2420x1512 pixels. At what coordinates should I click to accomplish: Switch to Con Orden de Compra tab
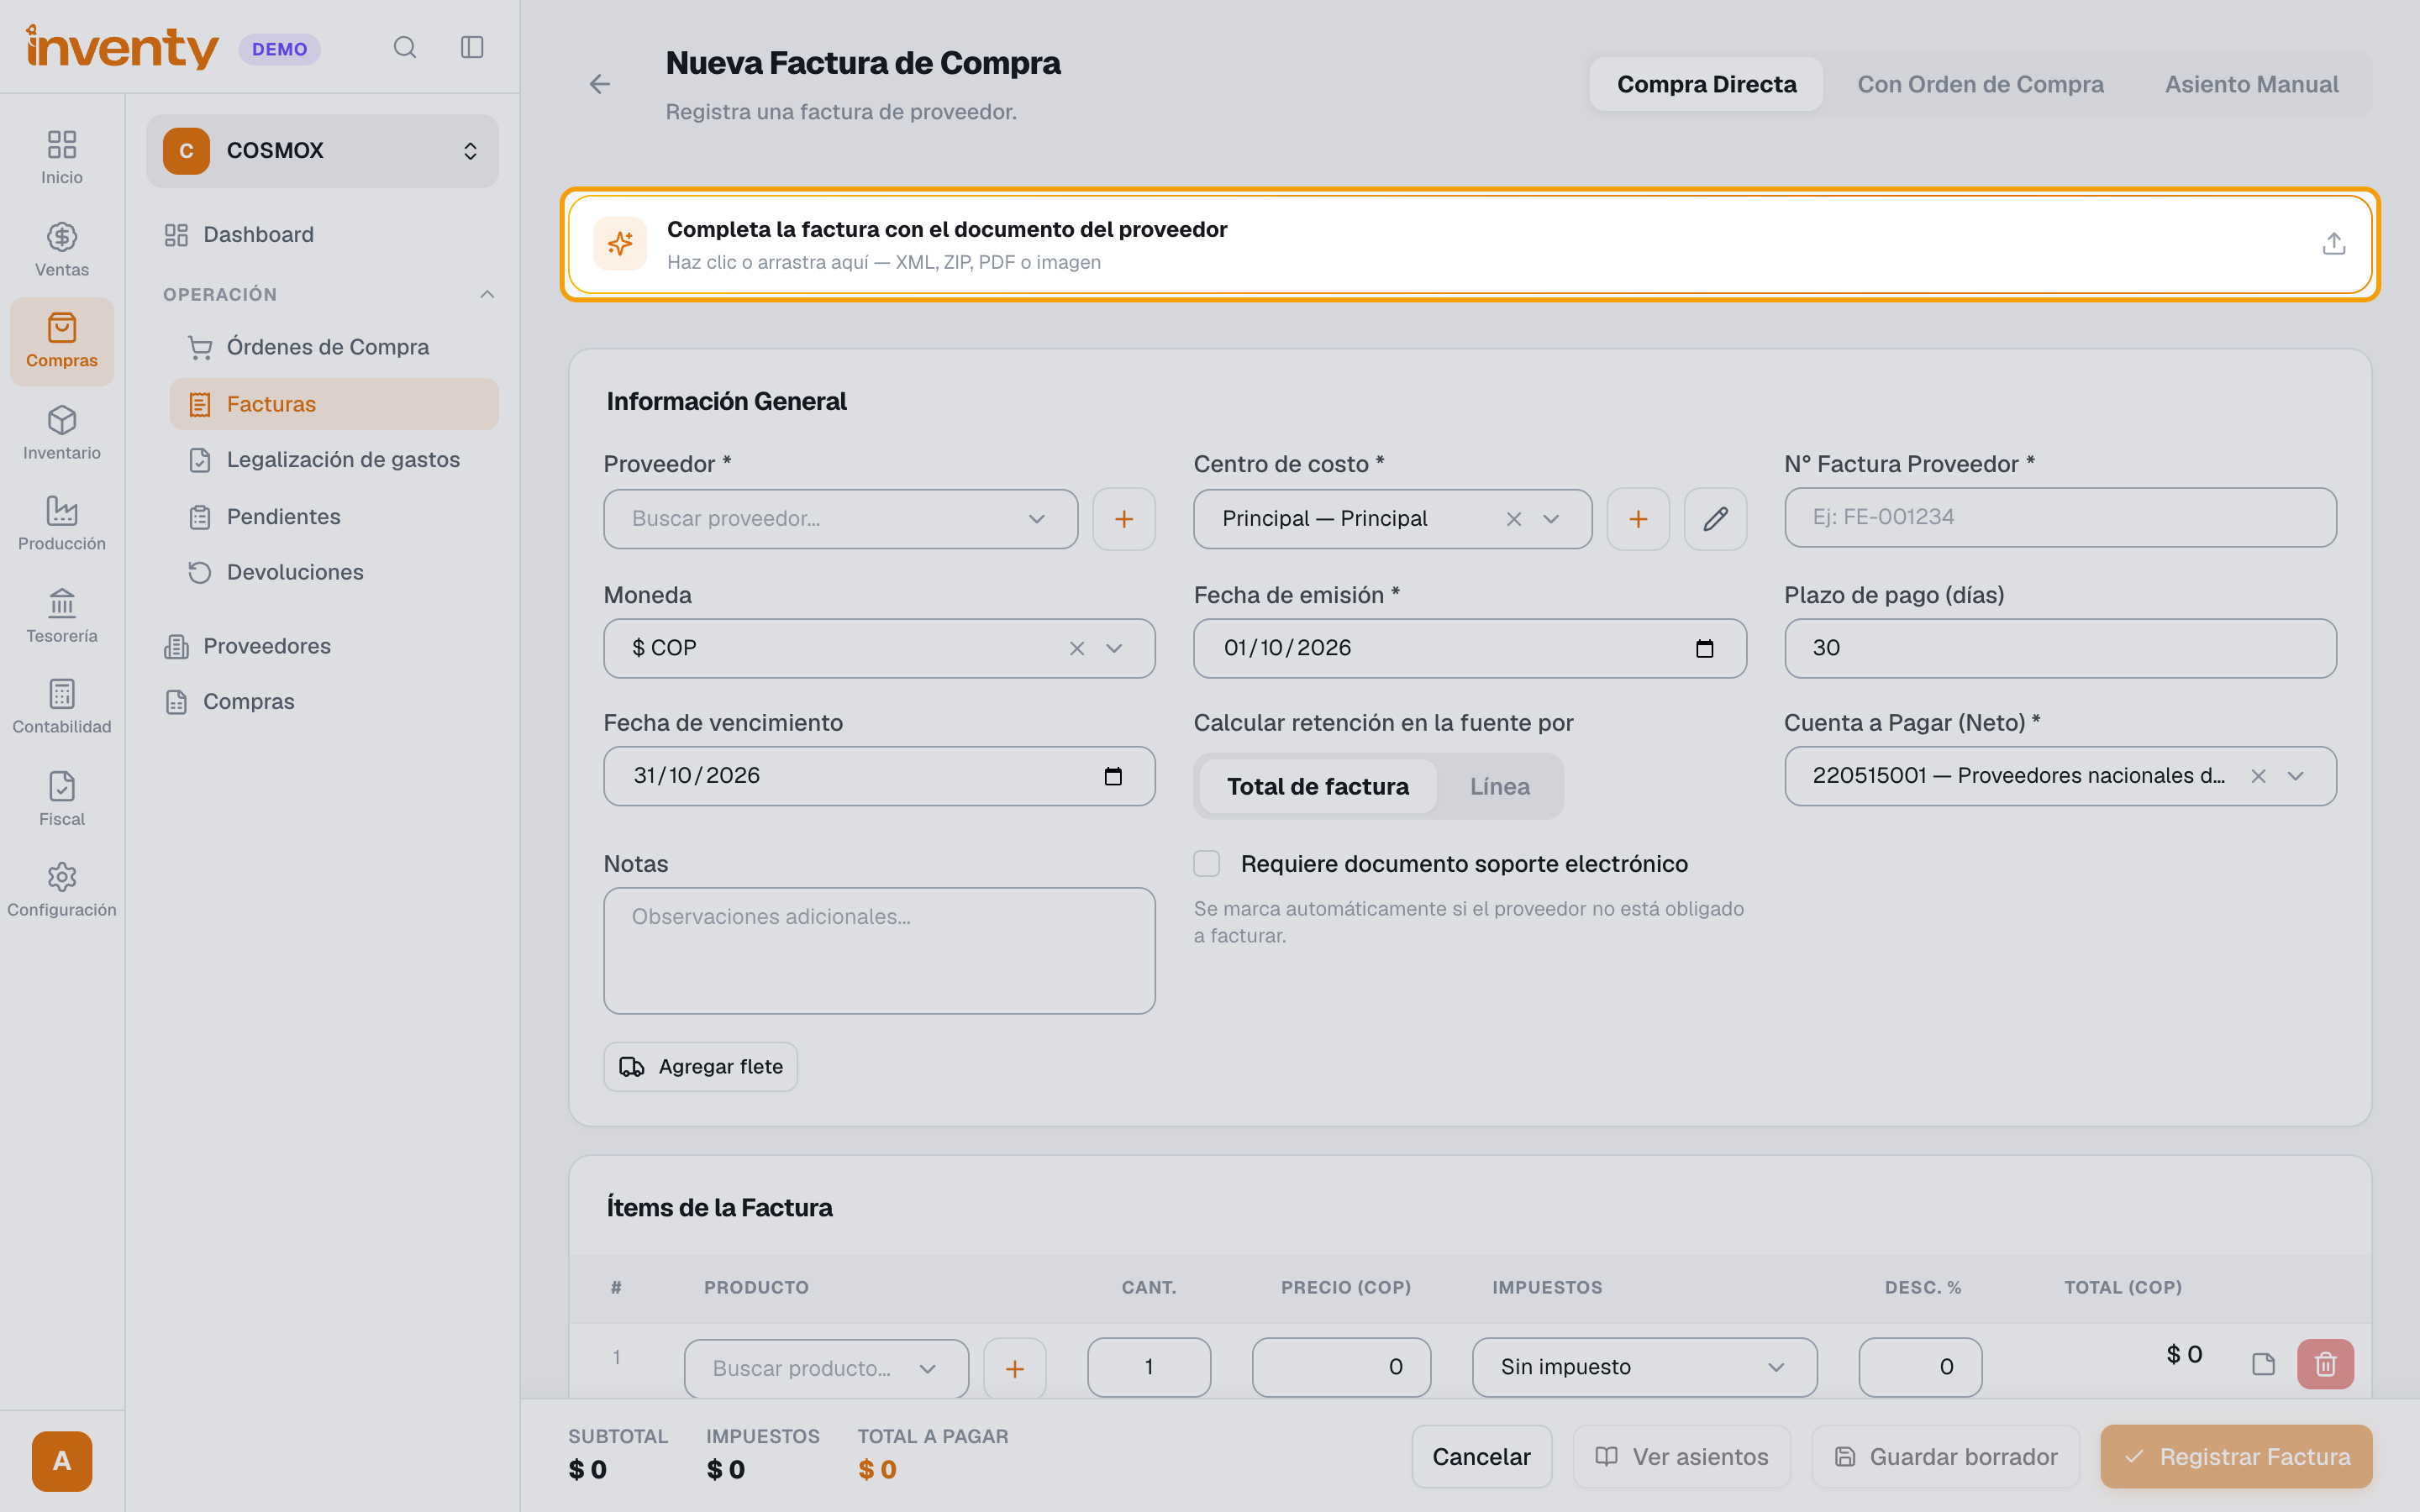point(1980,84)
